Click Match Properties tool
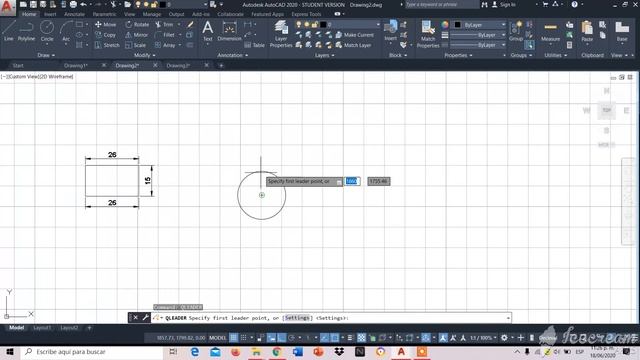This screenshot has width=640, height=360. point(428,34)
